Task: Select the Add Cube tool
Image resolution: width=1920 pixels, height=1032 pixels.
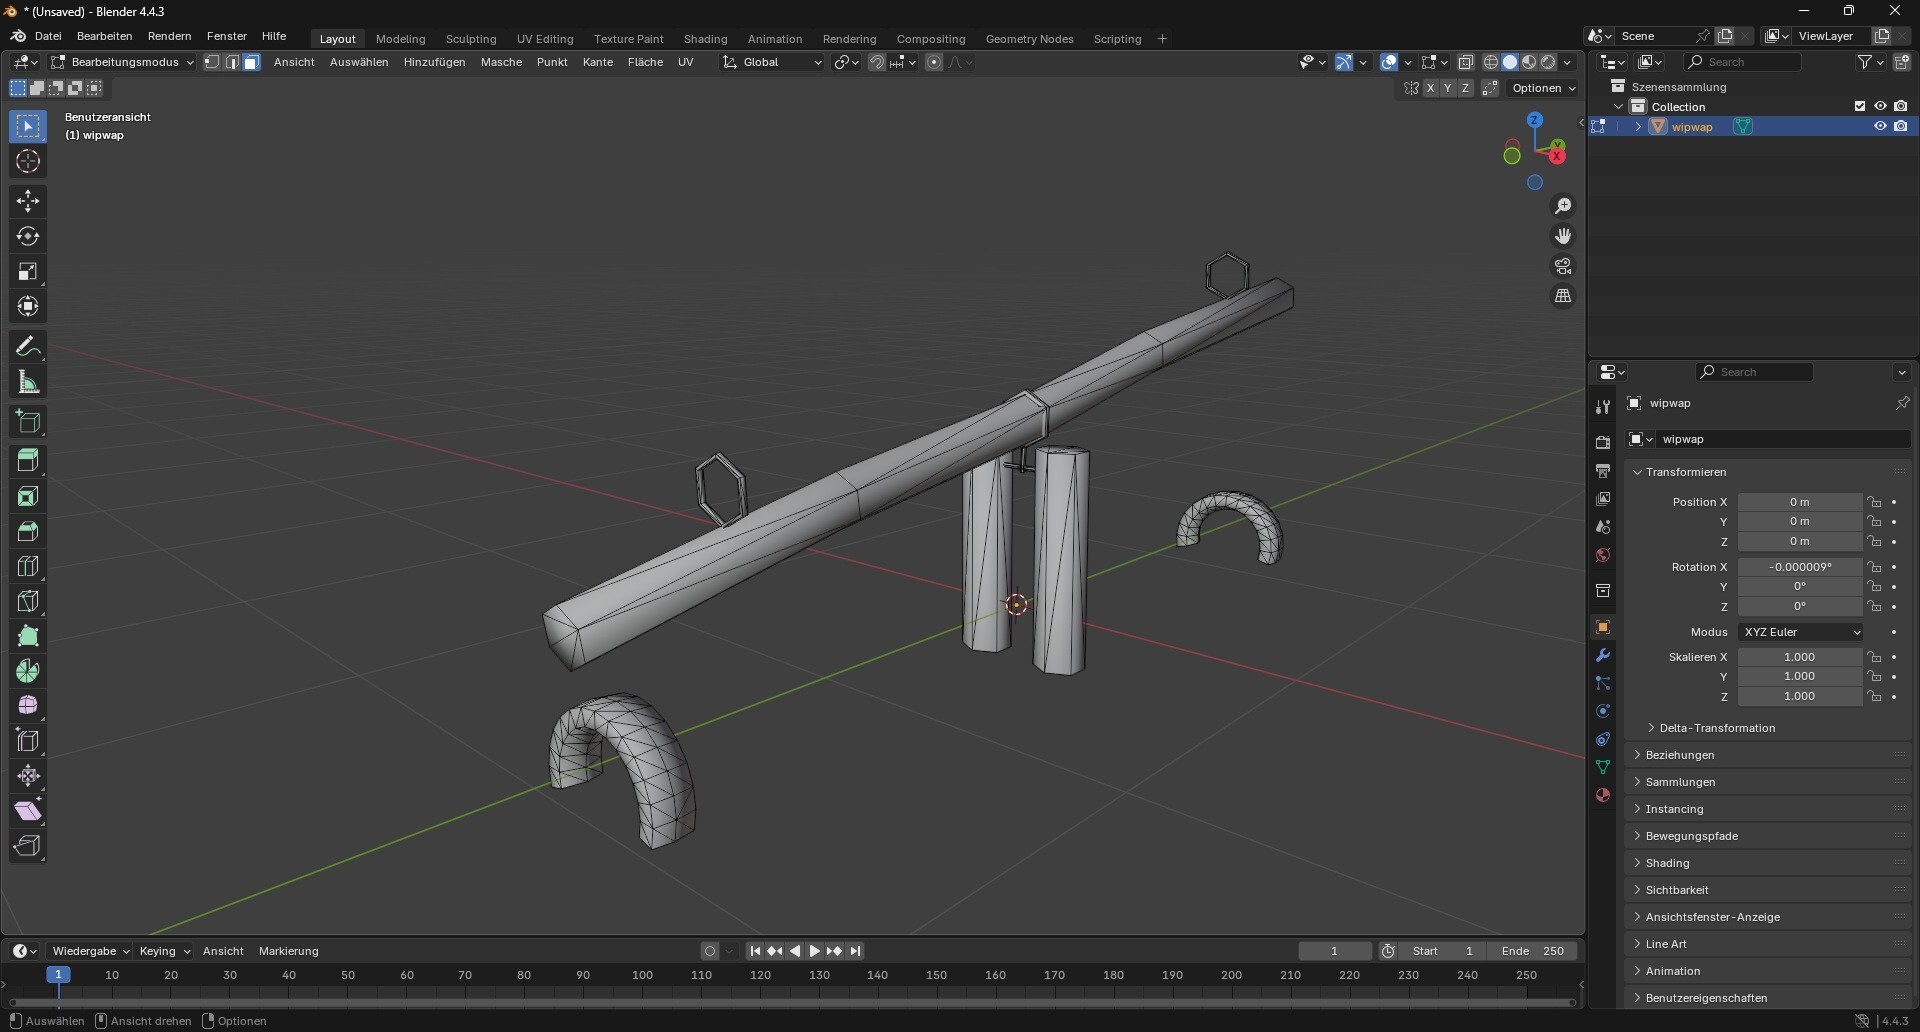Action: coord(28,422)
